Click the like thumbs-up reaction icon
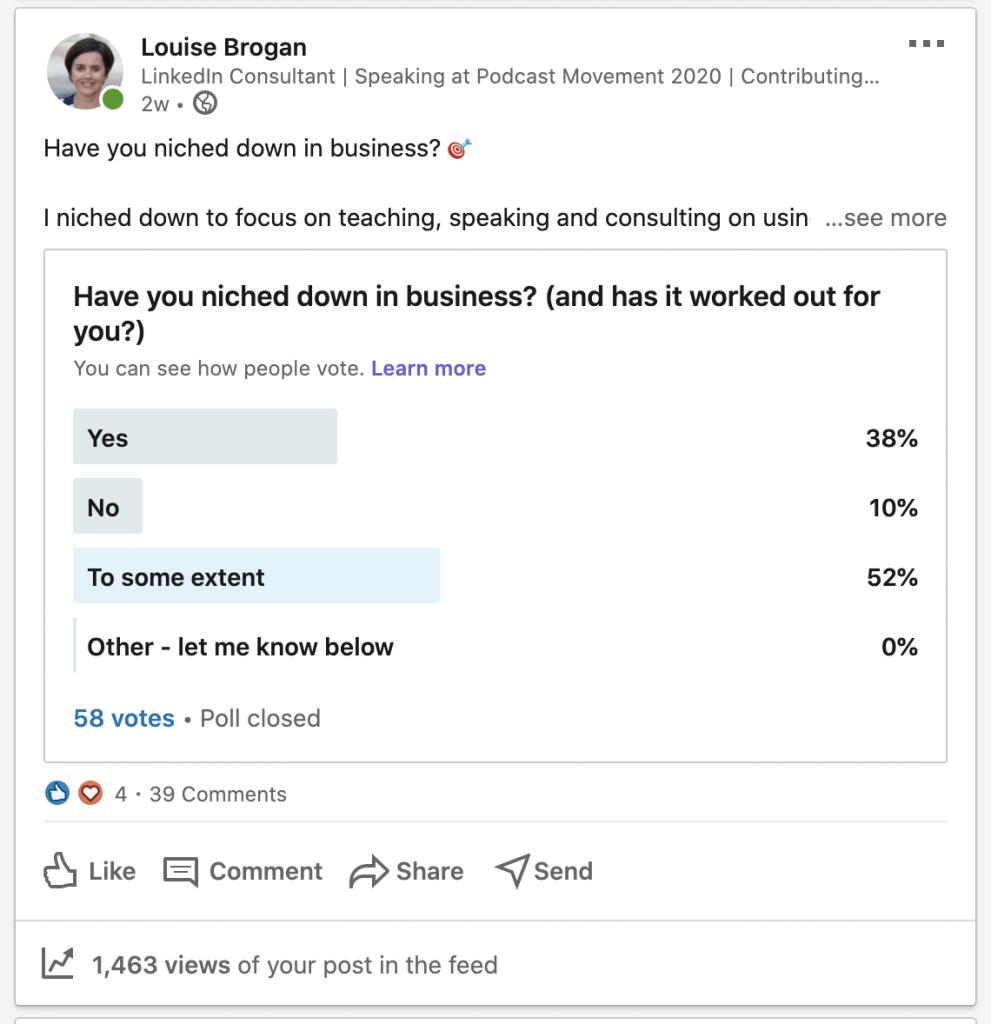The width and height of the screenshot is (991, 1024). coord(57,793)
